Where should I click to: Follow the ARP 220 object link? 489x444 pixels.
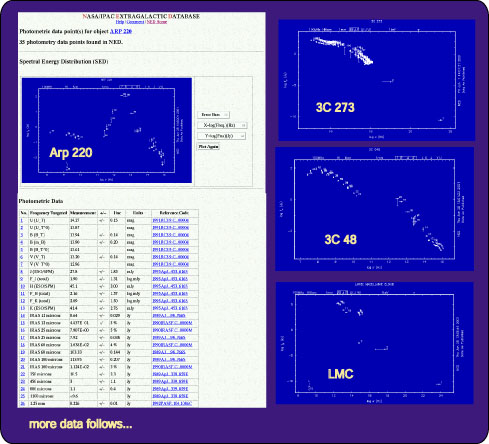[121, 31]
